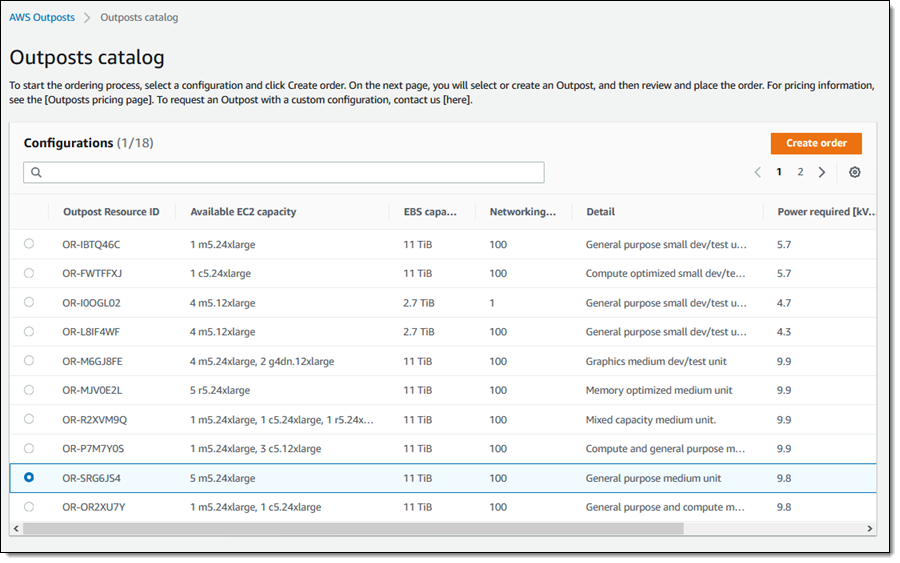Select radio button for OR-OR2XU7Y
Viewport: 900px width, 563px height.
coord(29,507)
